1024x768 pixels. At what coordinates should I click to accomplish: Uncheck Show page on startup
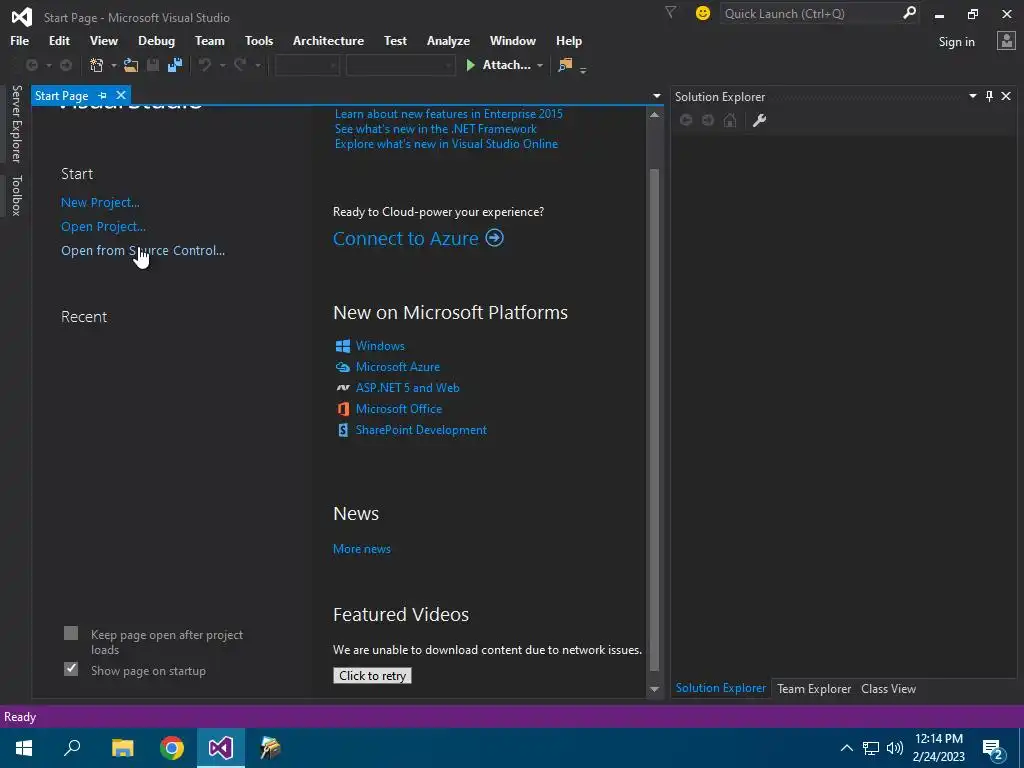point(71,669)
